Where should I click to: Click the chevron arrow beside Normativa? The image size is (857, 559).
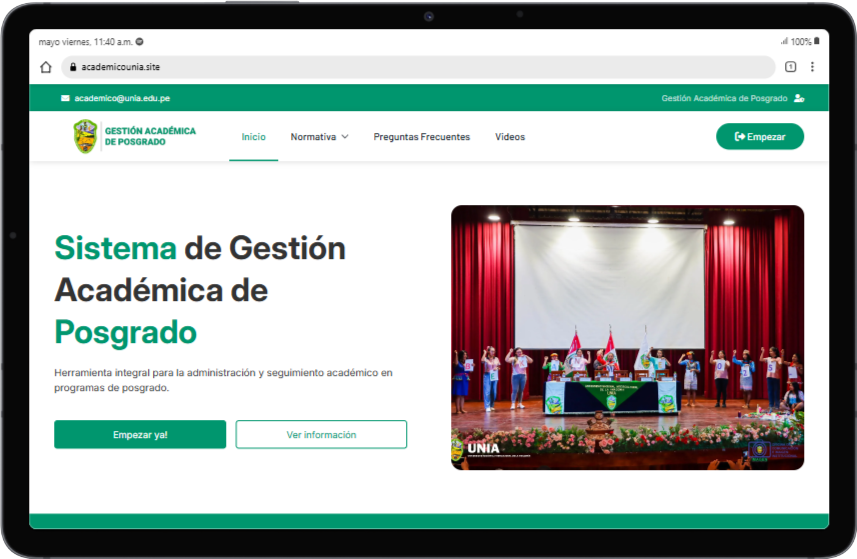345,137
